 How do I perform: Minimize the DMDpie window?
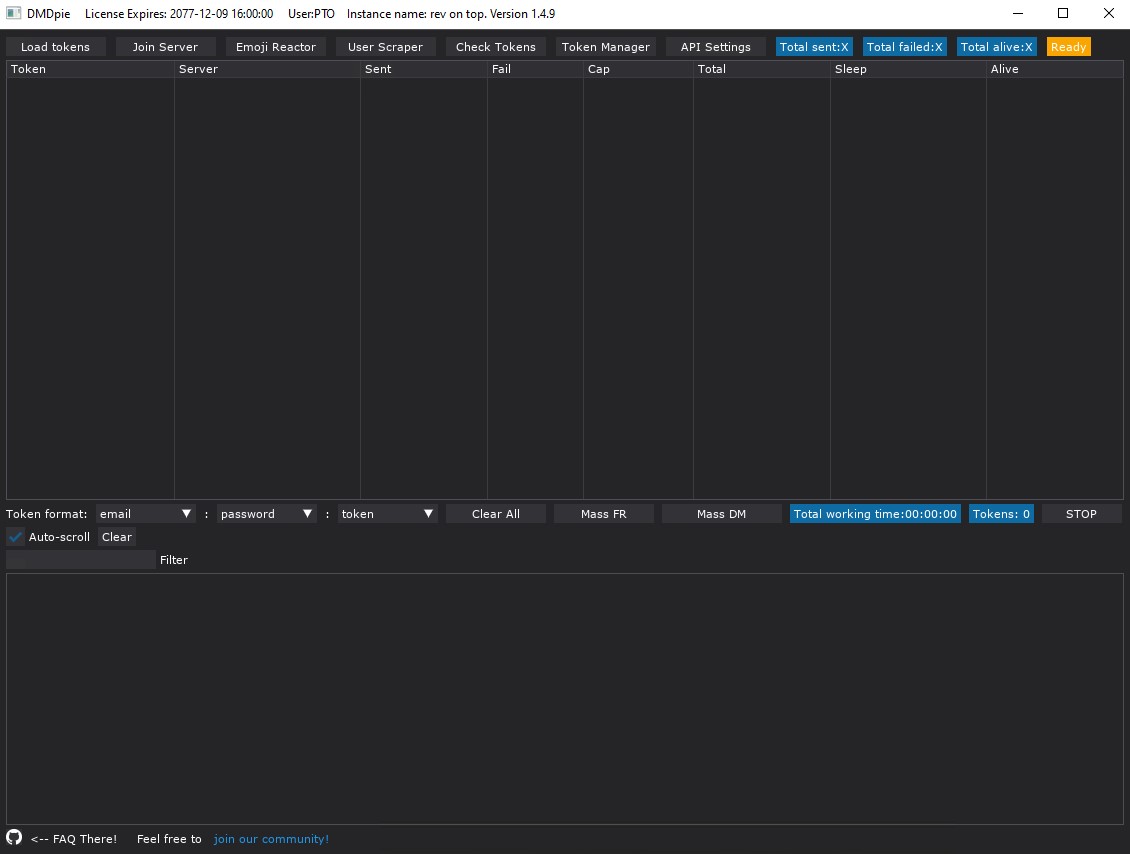point(1018,13)
